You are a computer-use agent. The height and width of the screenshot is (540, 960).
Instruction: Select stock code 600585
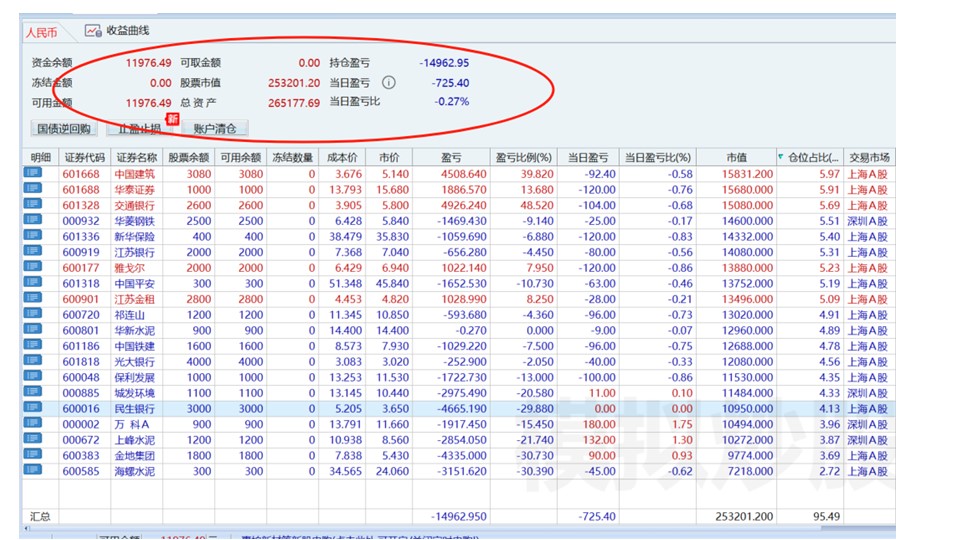(x=81, y=471)
